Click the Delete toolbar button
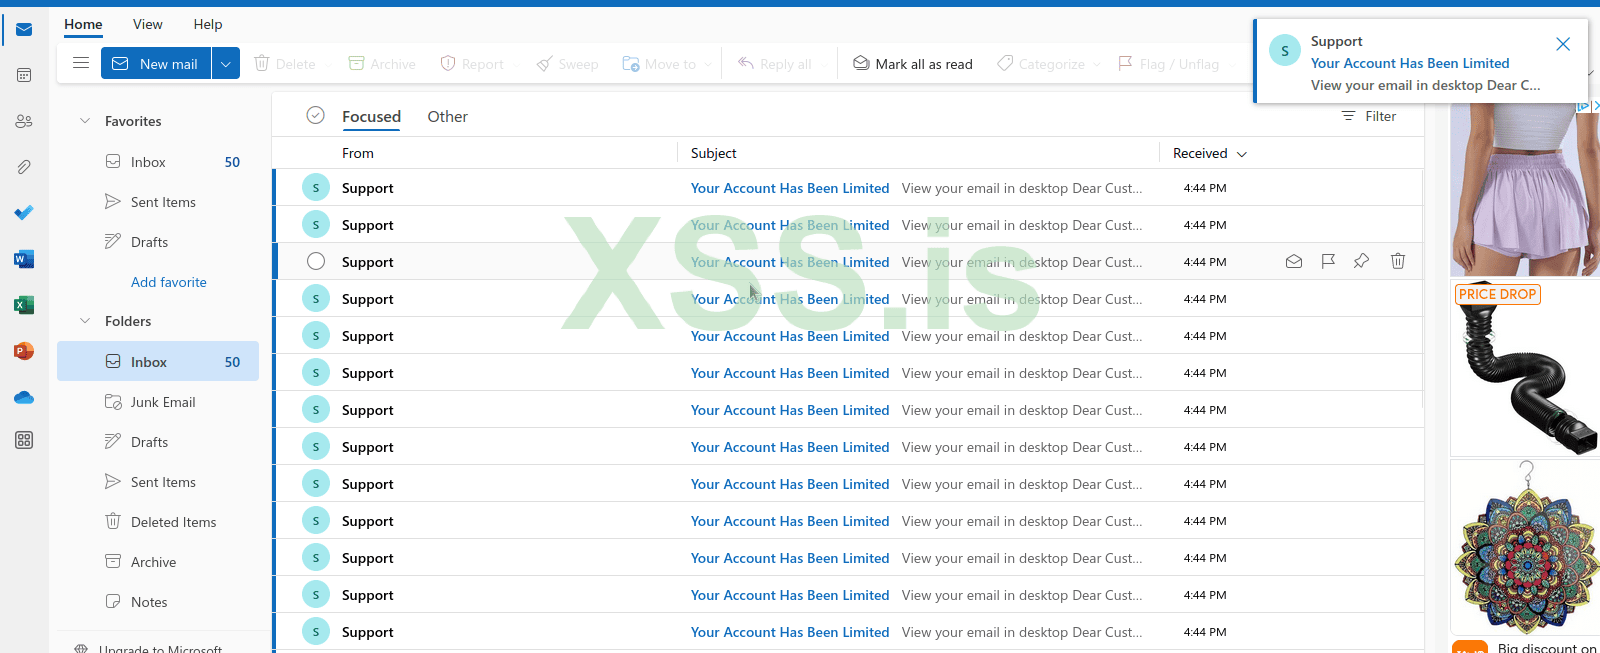Viewport: 1600px width, 653px height. (285, 64)
